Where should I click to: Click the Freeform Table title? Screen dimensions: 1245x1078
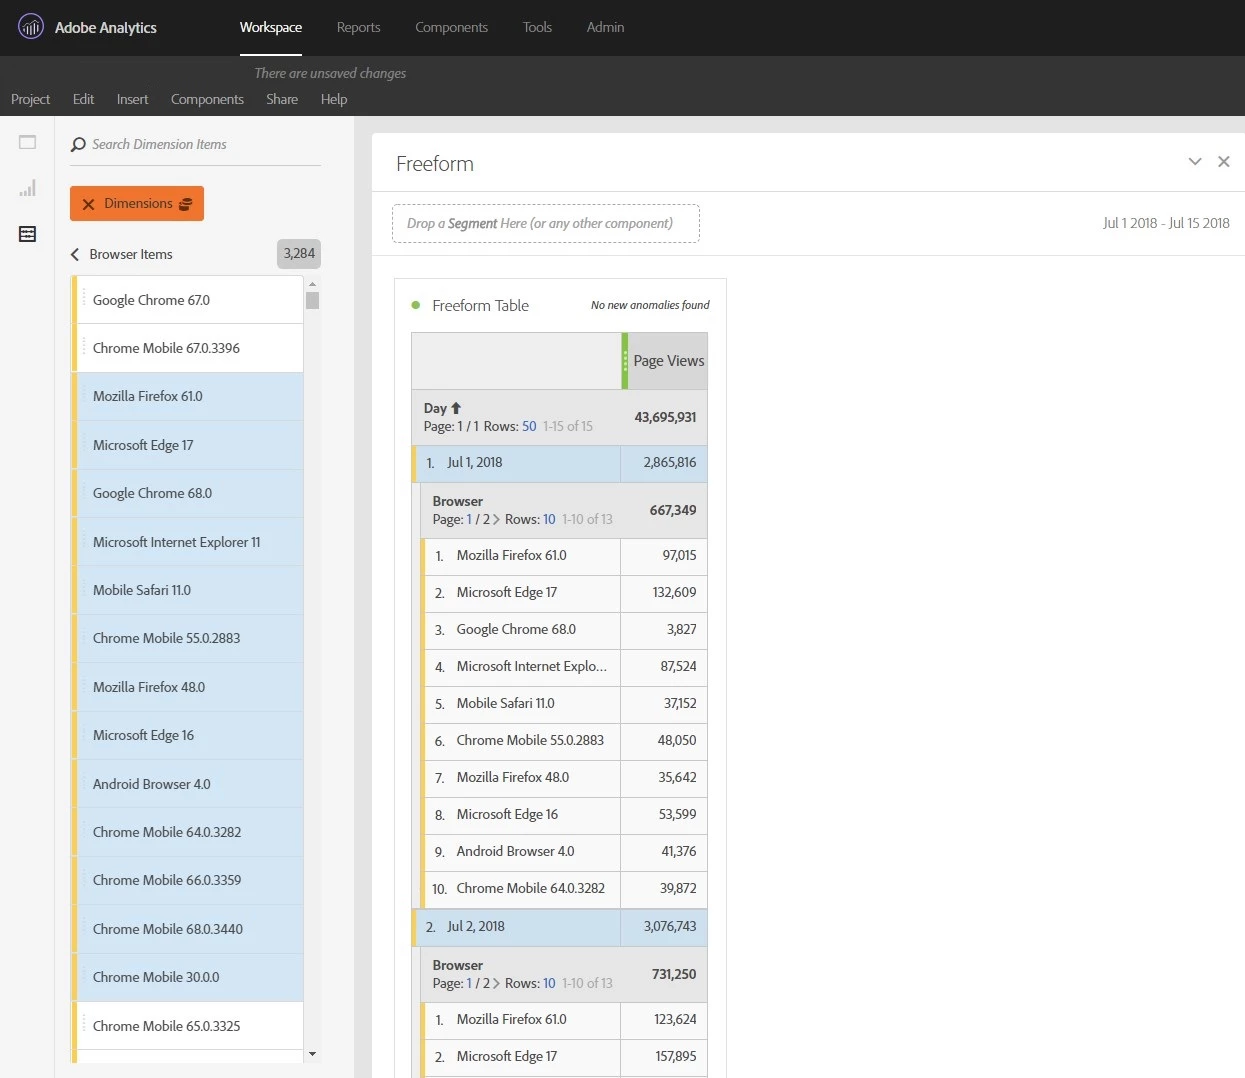480,305
